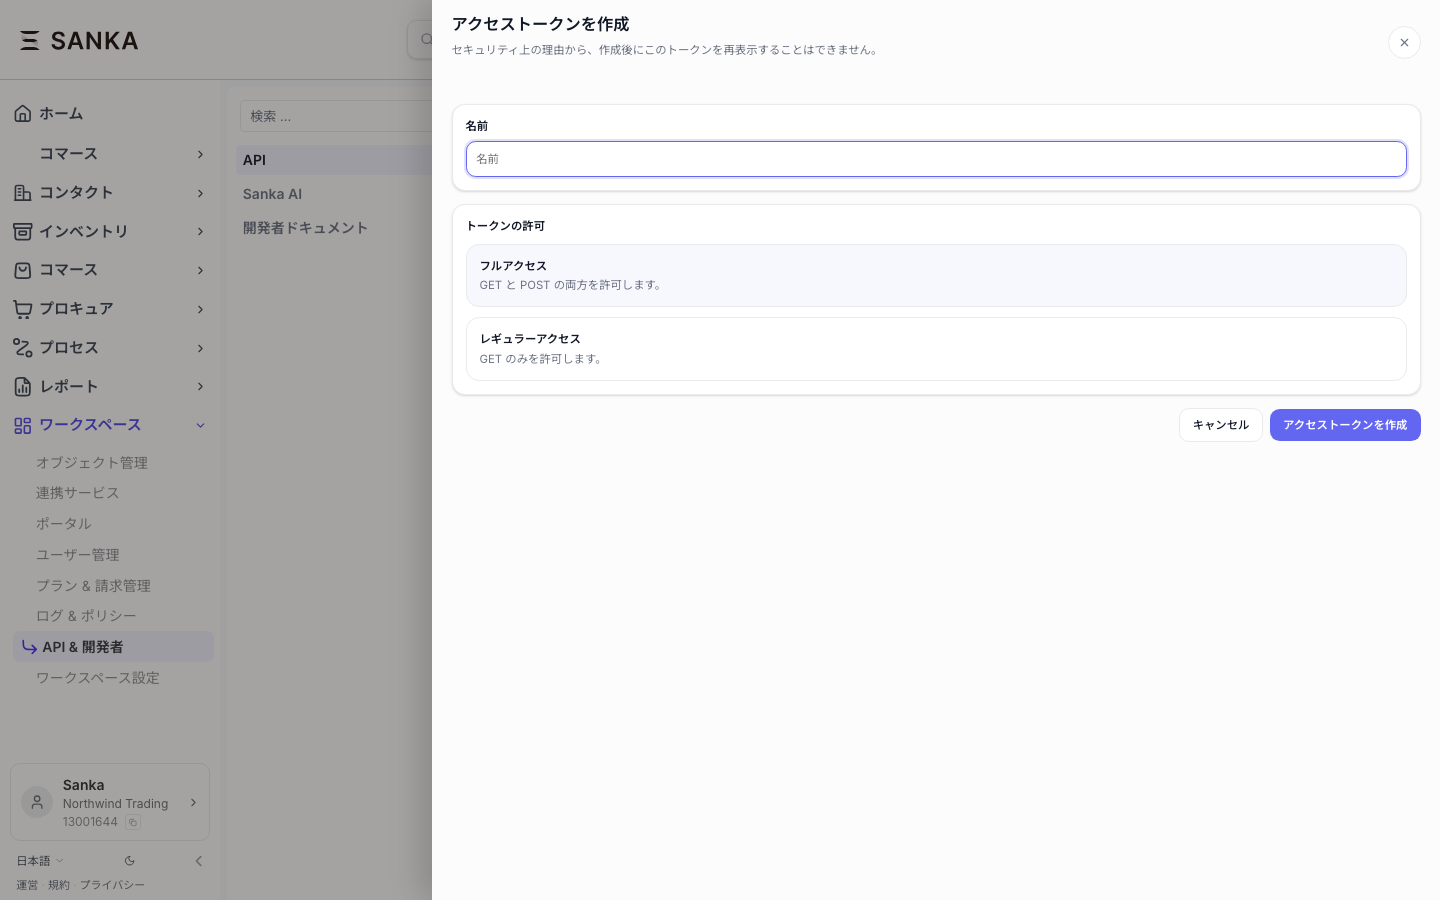This screenshot has height=900, width=1440.
Task: Expand the プロセス menu chevron
Action: (x=200, y=348)
